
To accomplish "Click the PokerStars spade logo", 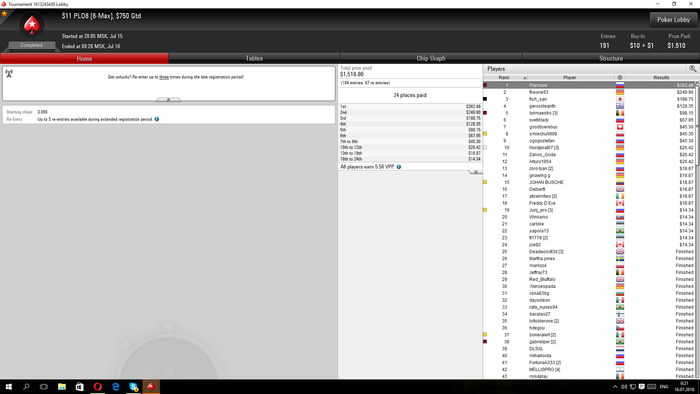I will click(x=32, y=25).
